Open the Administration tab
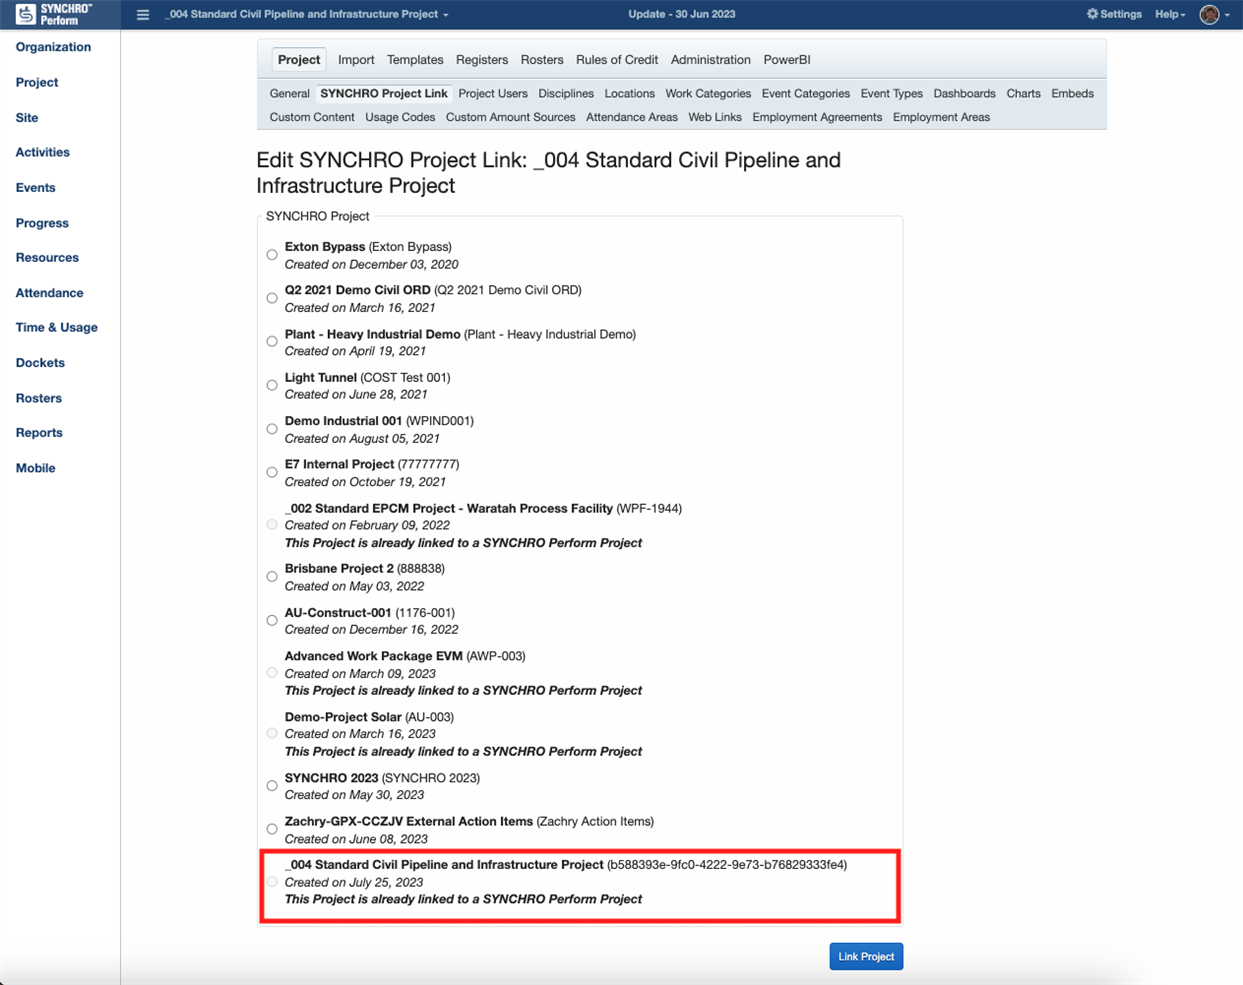 (x=711, y=60)
